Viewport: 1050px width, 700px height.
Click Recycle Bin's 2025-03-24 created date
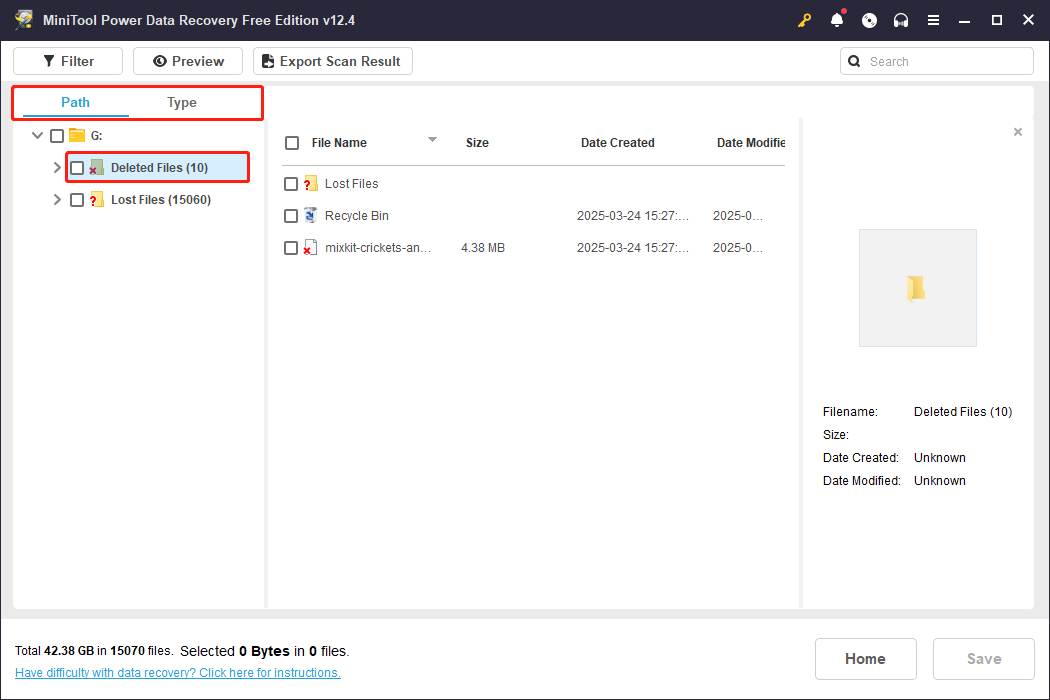pos(633,216)
